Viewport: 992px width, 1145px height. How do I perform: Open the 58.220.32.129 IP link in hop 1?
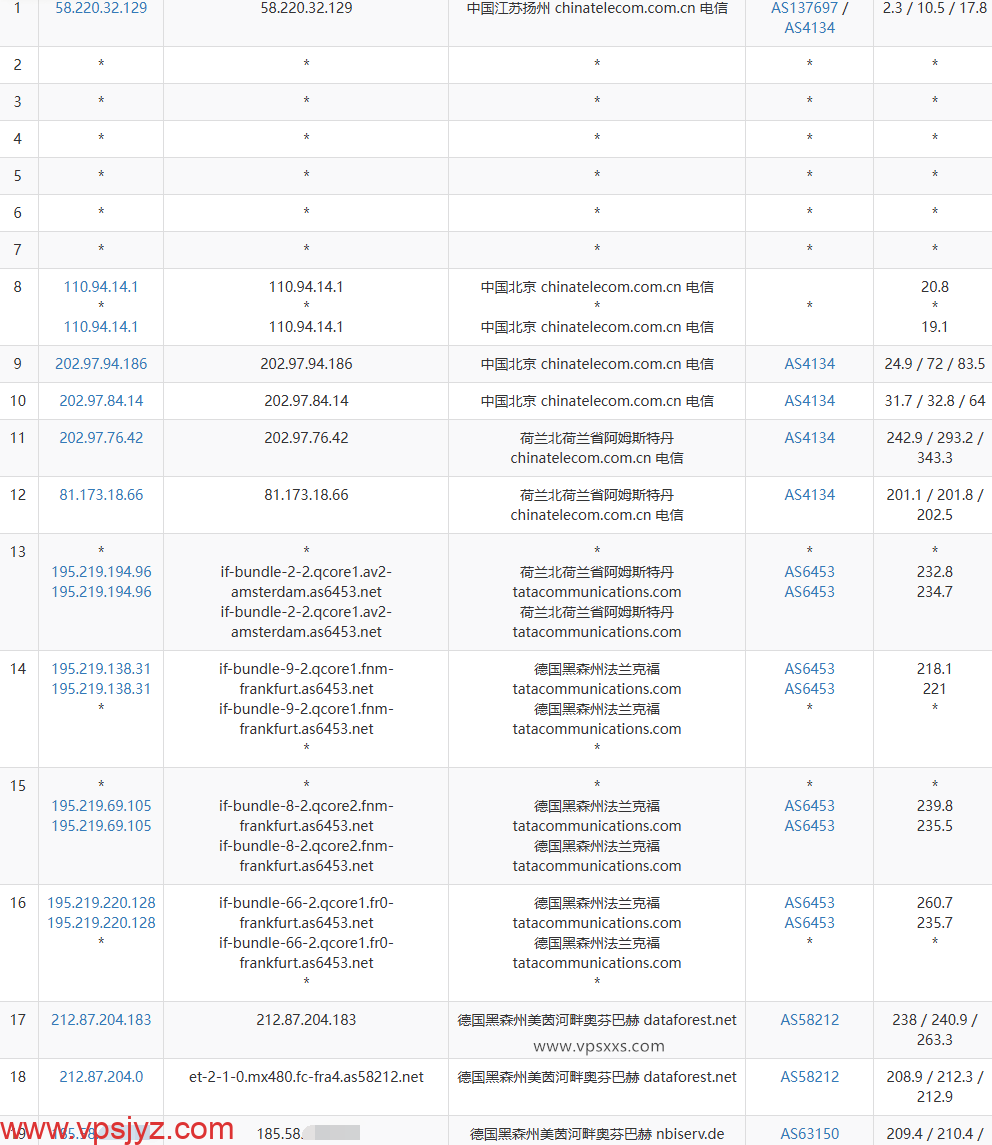coord(101,8)
